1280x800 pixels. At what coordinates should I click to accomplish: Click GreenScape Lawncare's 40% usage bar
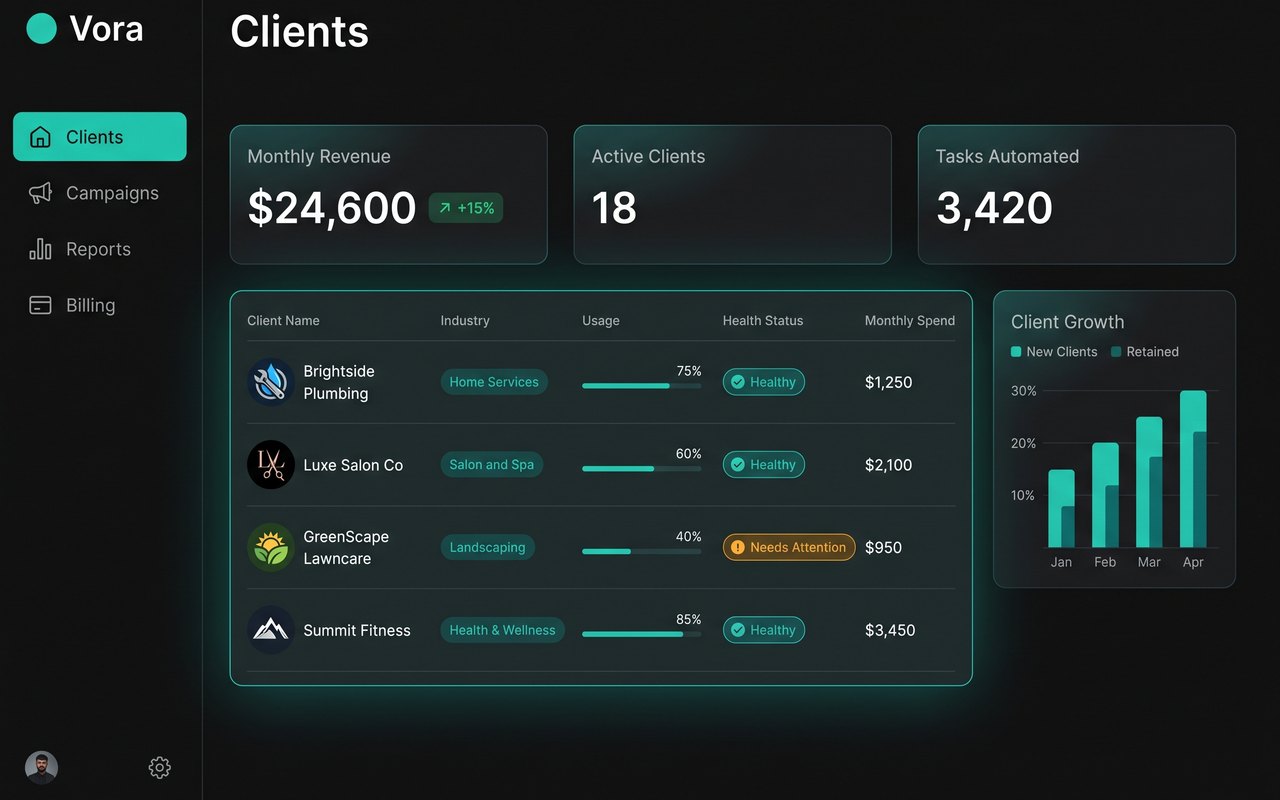click(x=641, y=551)
